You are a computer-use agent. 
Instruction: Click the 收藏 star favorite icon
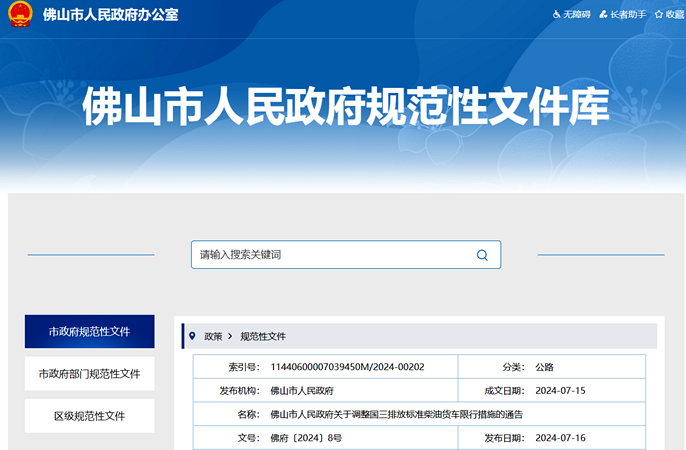point(659,14)
